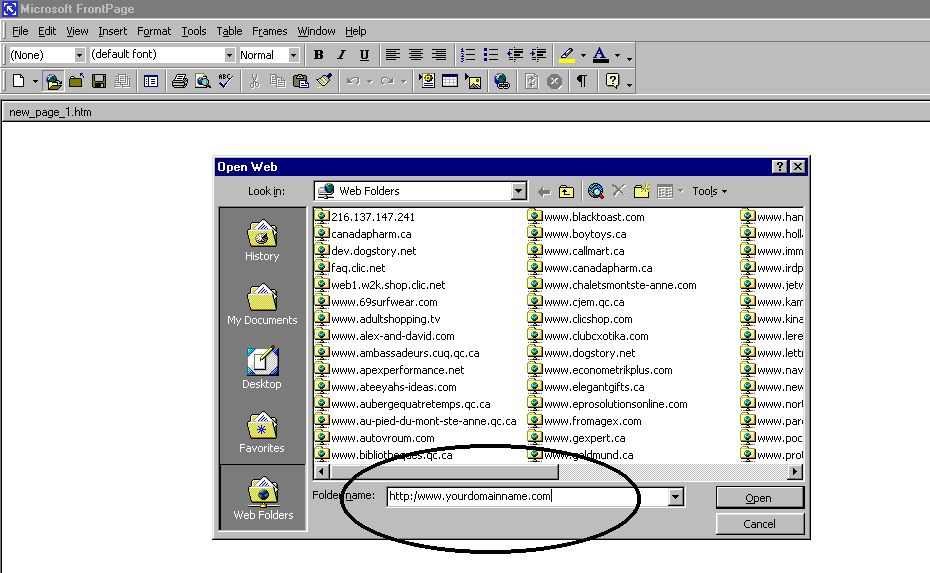Screen dimensions: 930x573
Task: Save the page with the diskette icon
Action: 98,81
